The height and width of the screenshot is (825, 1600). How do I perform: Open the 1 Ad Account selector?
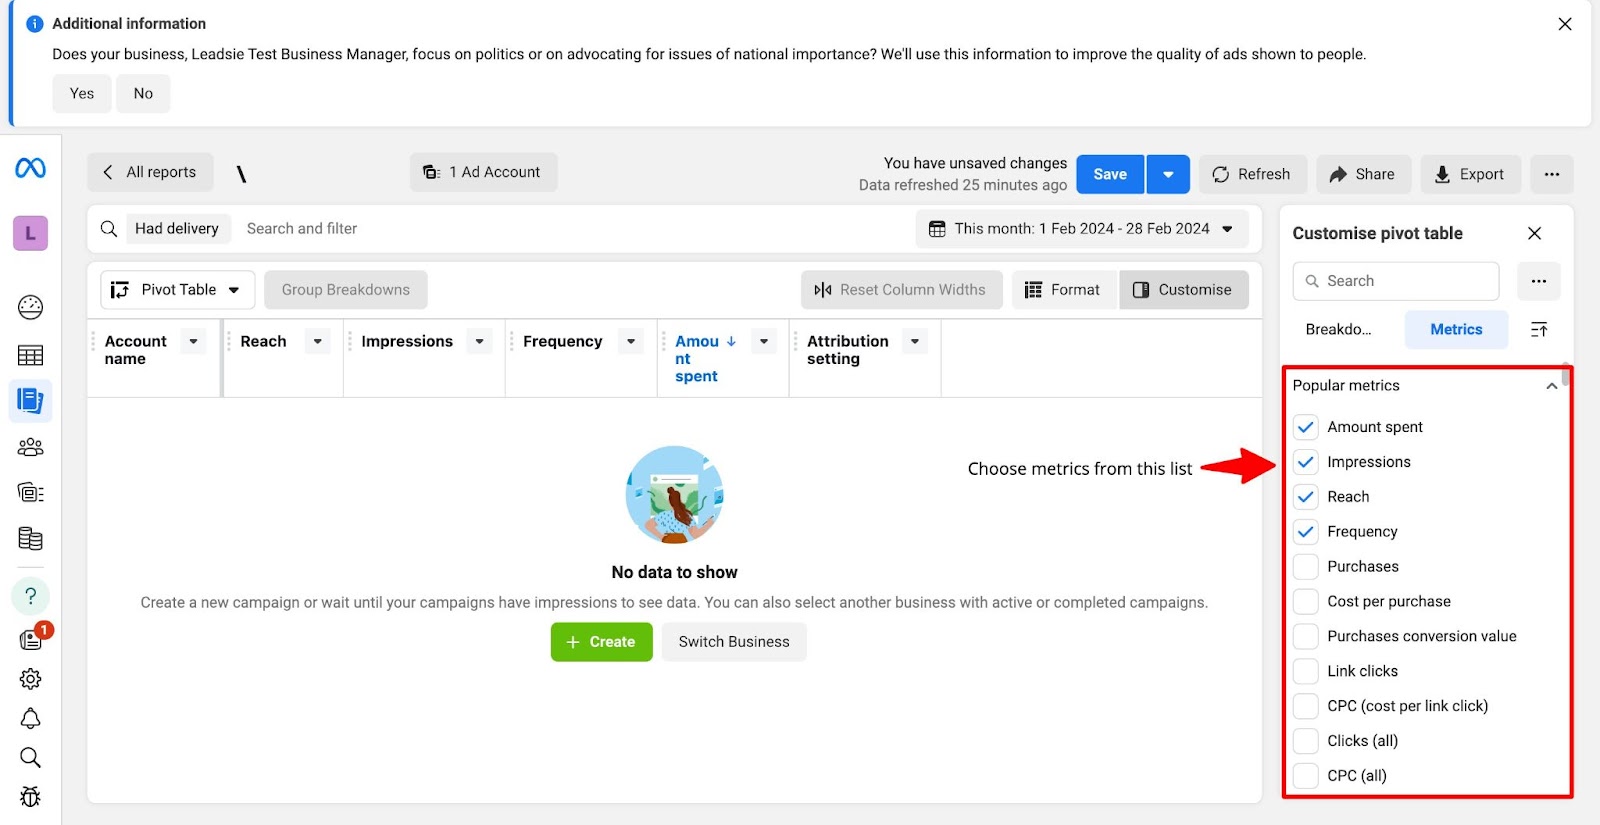483,172
